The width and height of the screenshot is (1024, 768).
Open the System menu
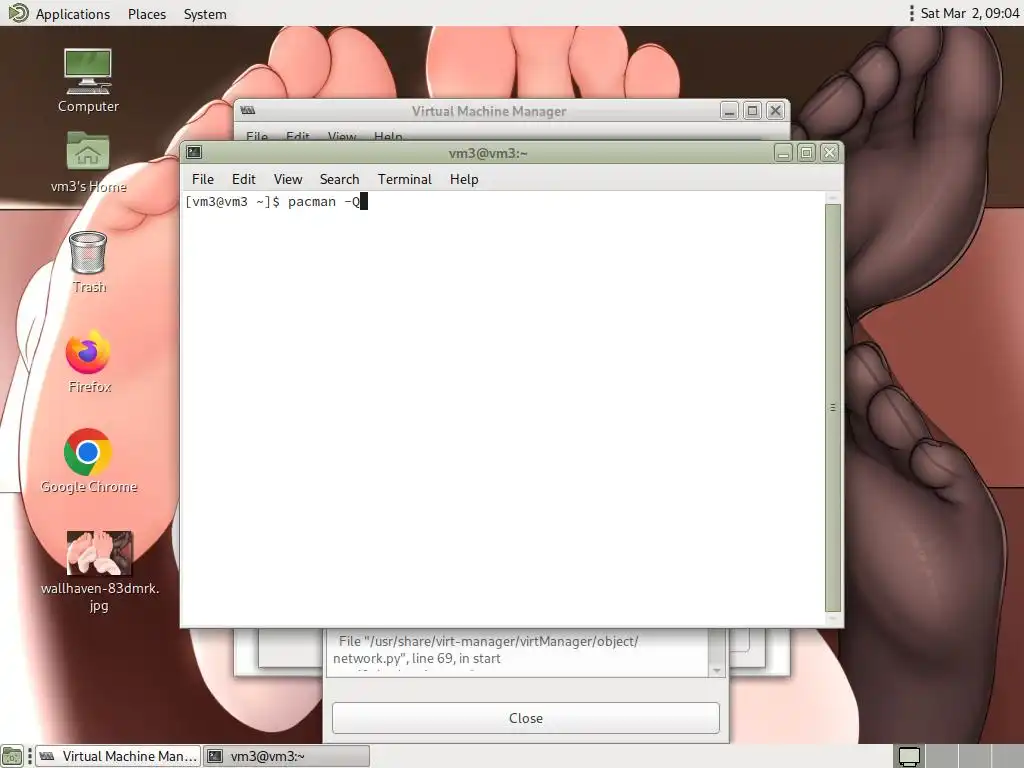click(x=205, y=14)
